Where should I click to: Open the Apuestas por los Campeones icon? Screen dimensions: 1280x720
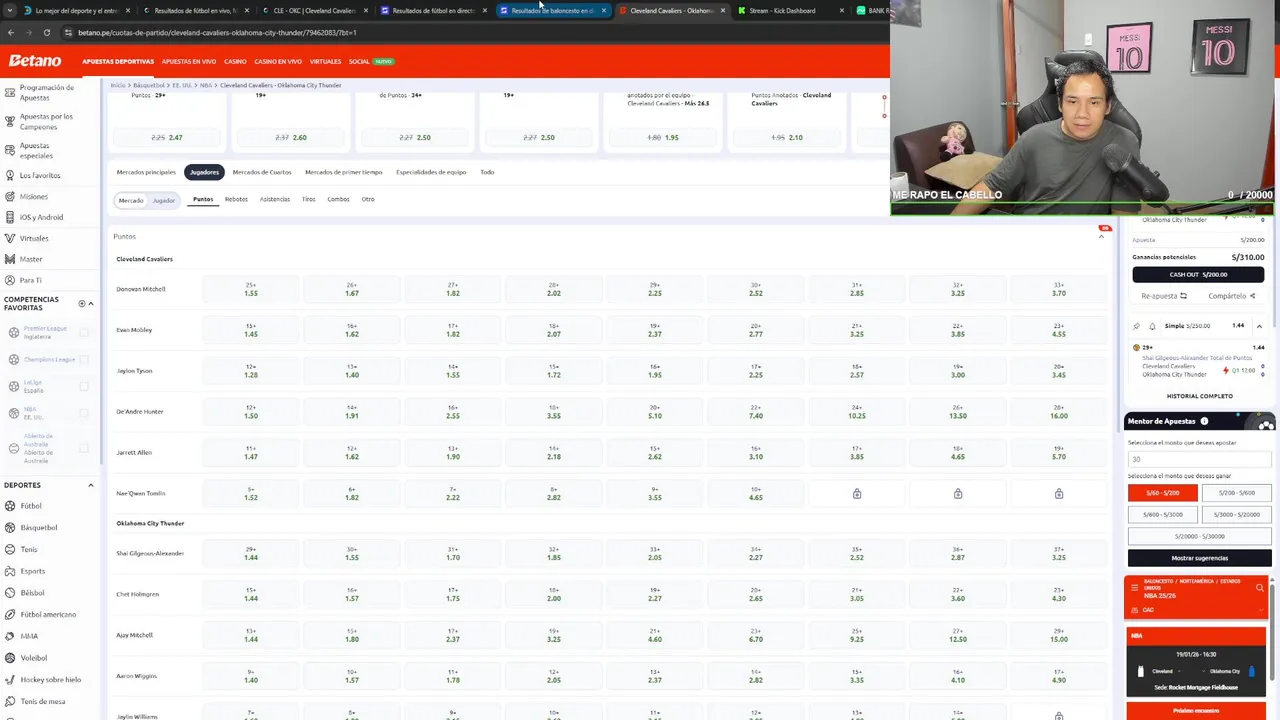[x=9, y=122]
